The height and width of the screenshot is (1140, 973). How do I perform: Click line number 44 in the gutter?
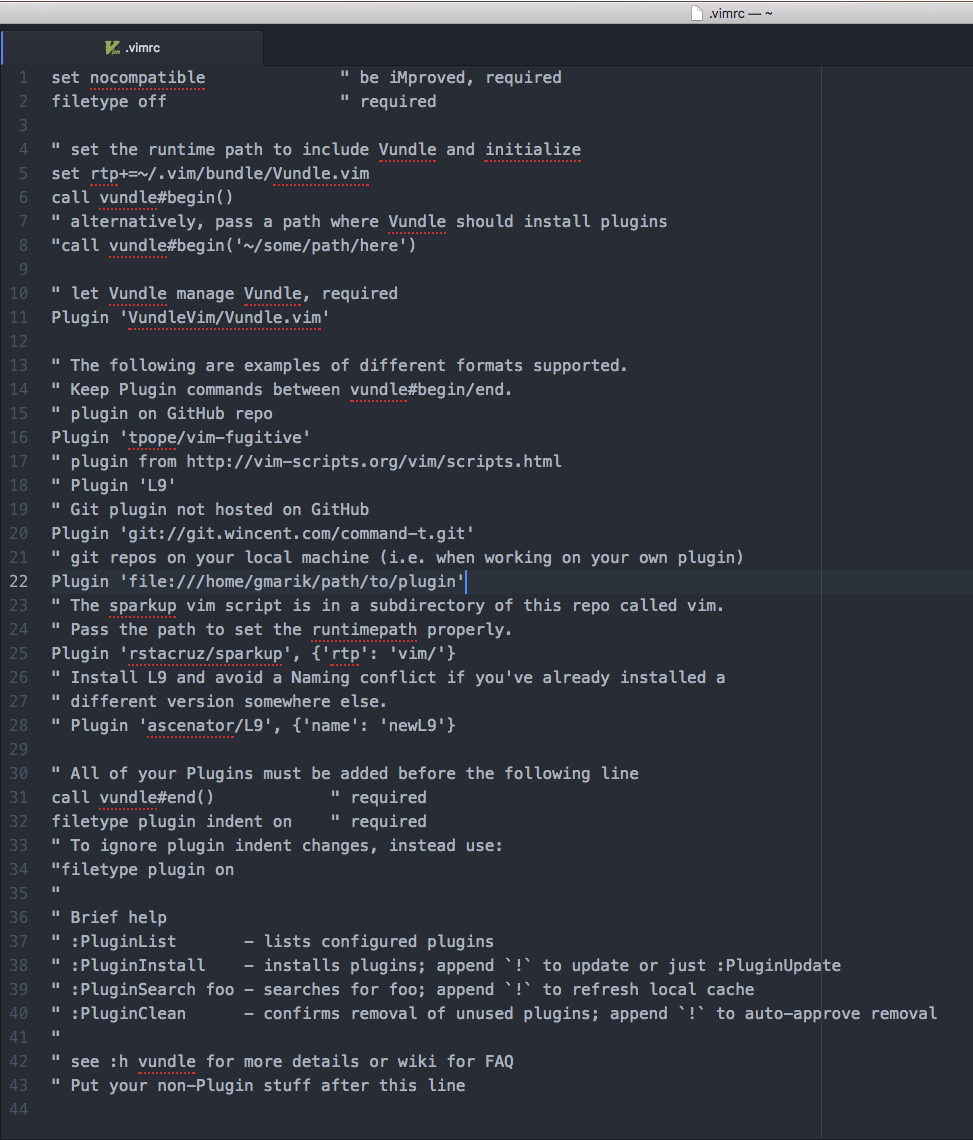click(19, 1109)
